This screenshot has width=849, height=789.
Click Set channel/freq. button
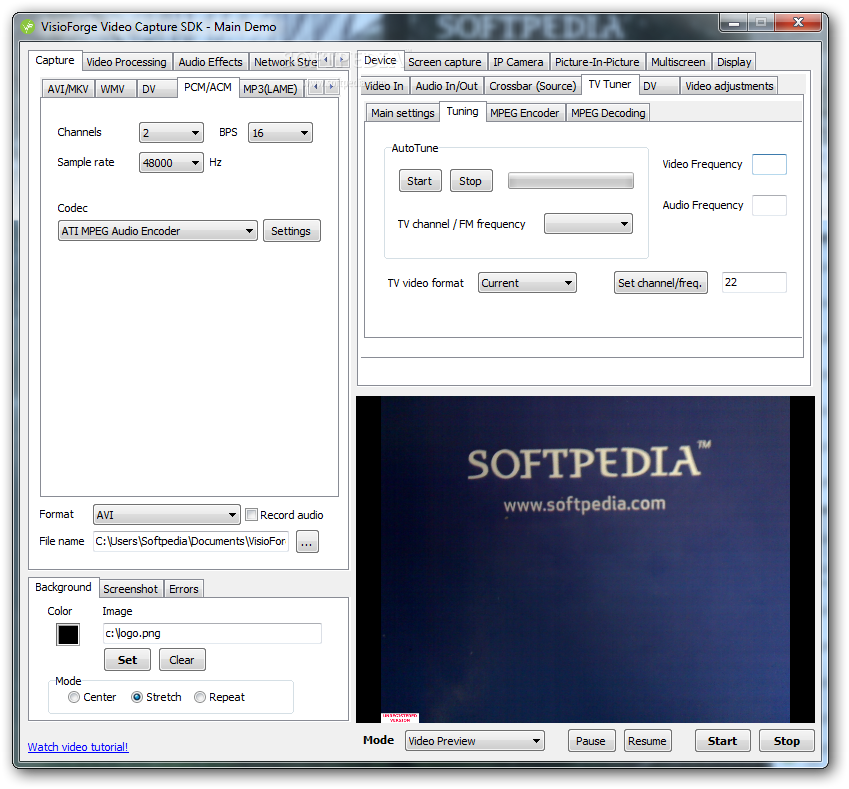(661, 283)
